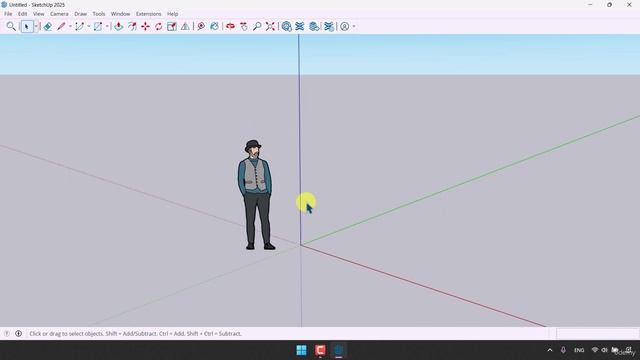Expand the Select tool dropdown arrow
Image resolution: width=640 pixels, height=360 pixels.
click(x=36, y=27)
